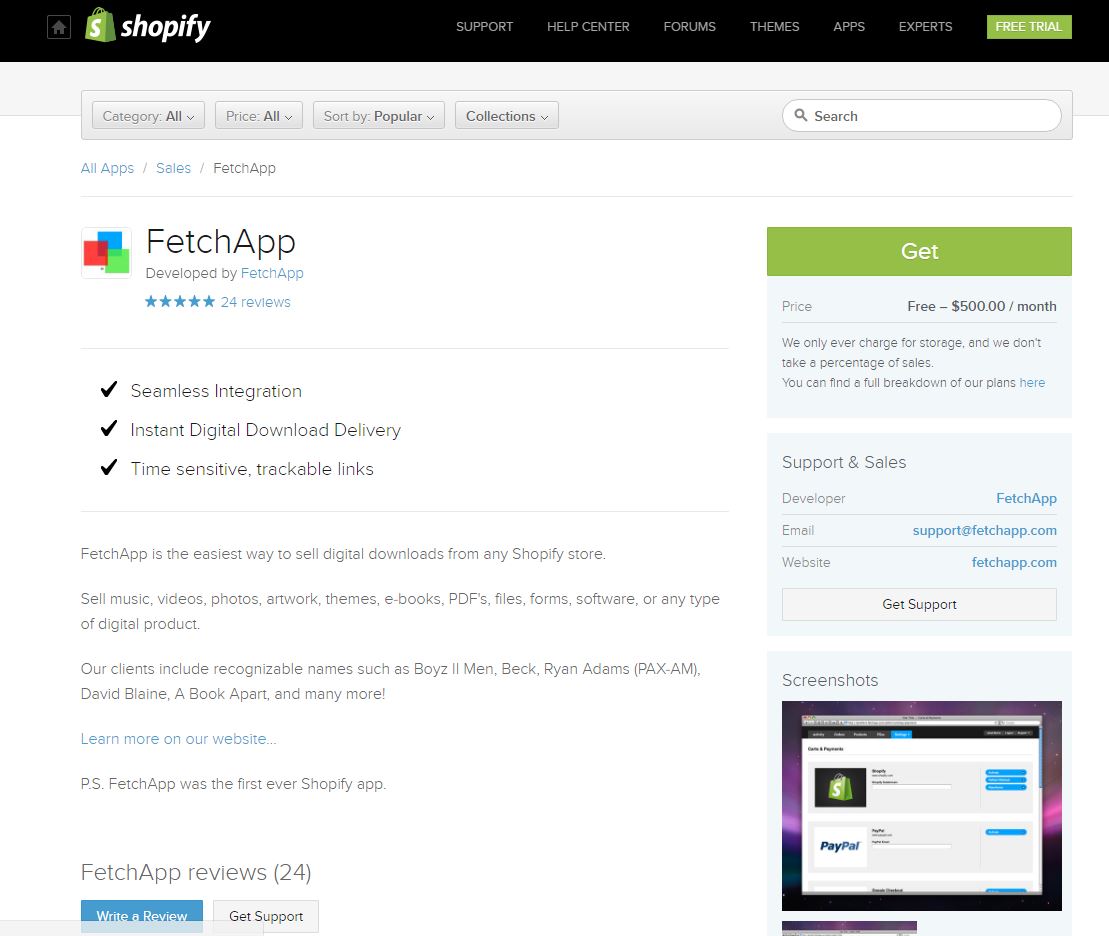Click the five-star rating icons
Viewport: 1109px width, 936px height.
pos(180,302)
